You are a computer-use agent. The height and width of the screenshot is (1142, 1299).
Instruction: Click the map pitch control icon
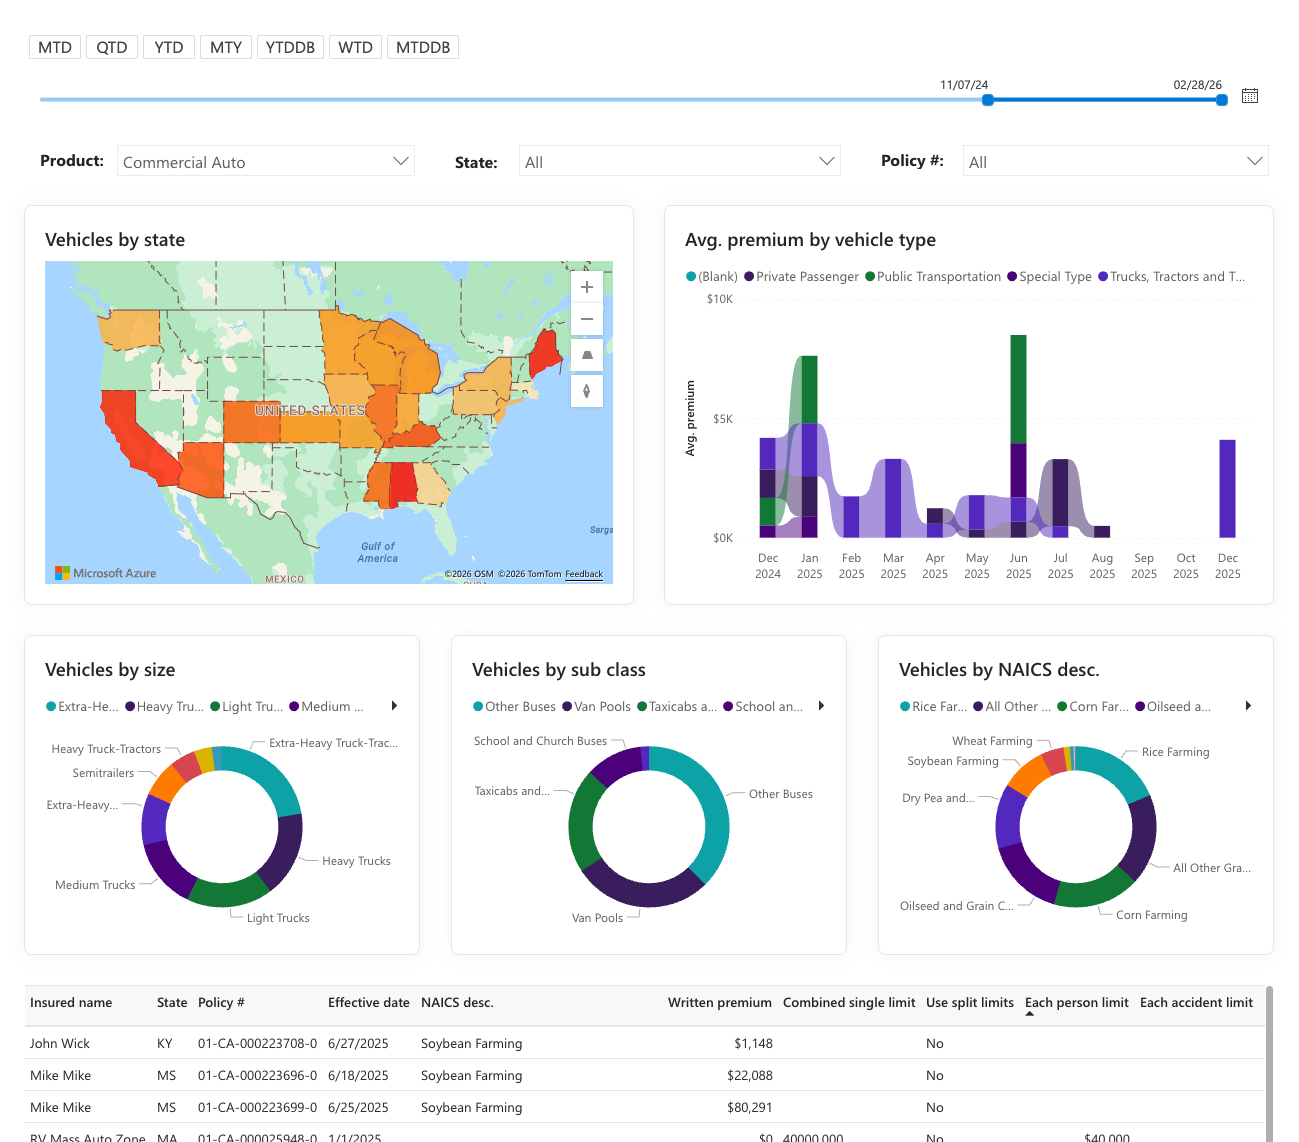587,355
